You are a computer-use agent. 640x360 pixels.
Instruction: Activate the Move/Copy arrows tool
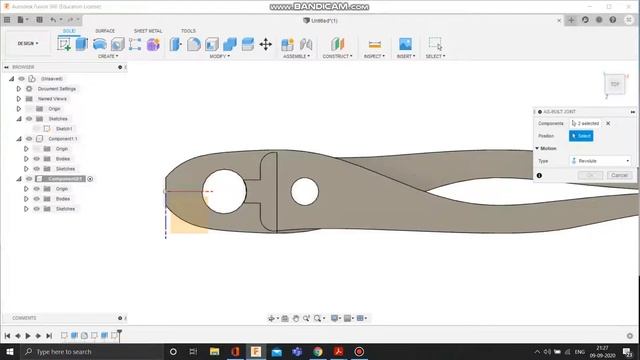pos(266,44)
